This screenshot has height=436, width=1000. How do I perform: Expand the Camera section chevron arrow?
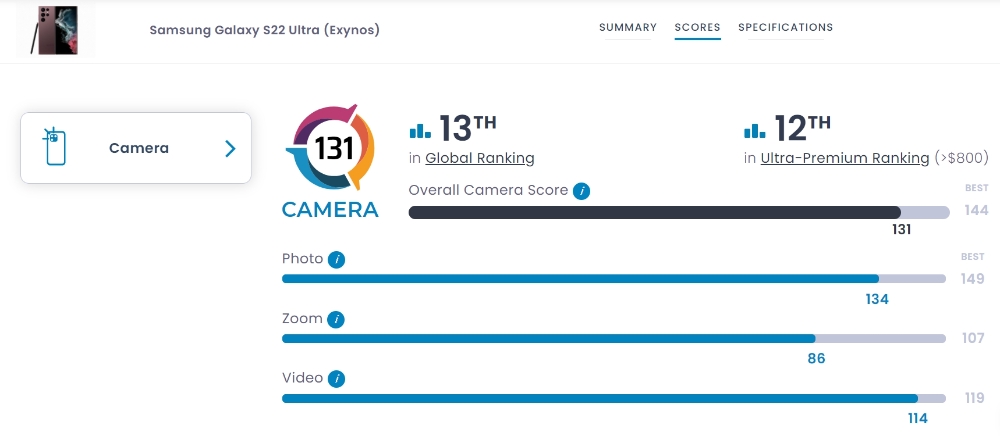pos(230,149)
